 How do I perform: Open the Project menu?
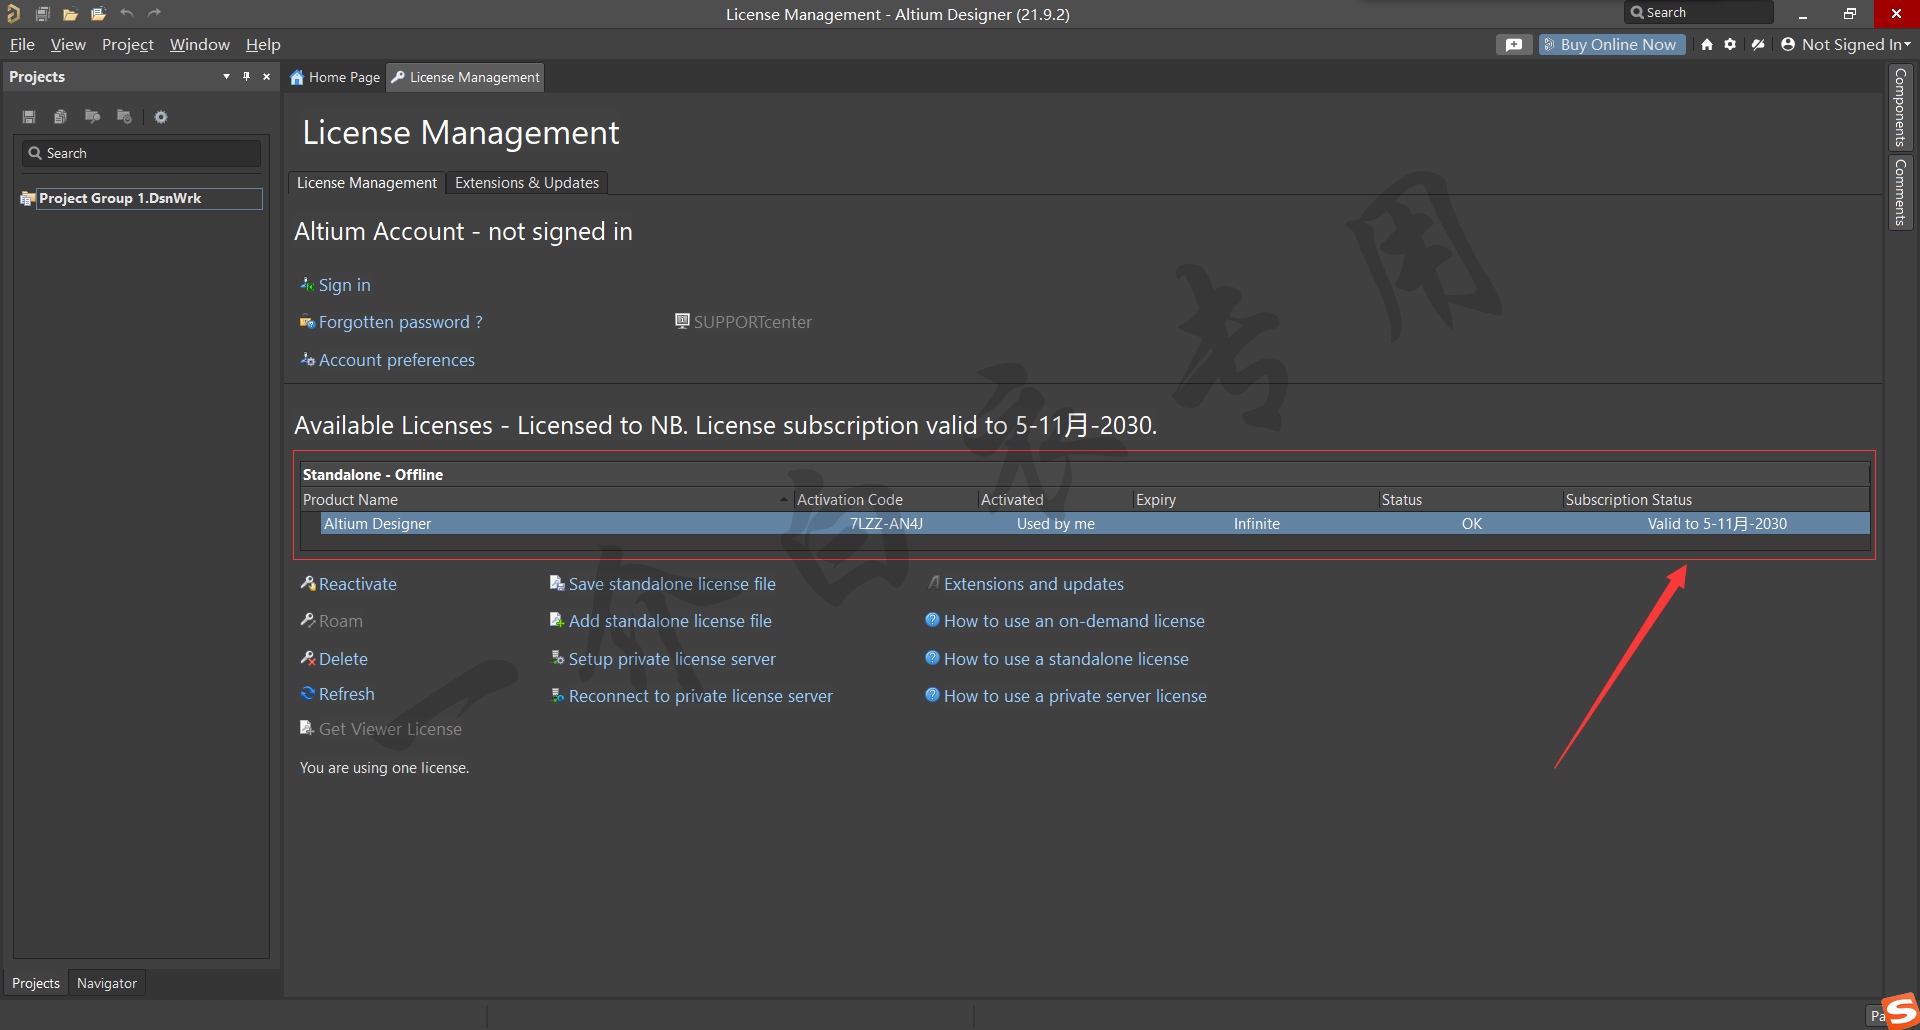click(x=128, y=45)
